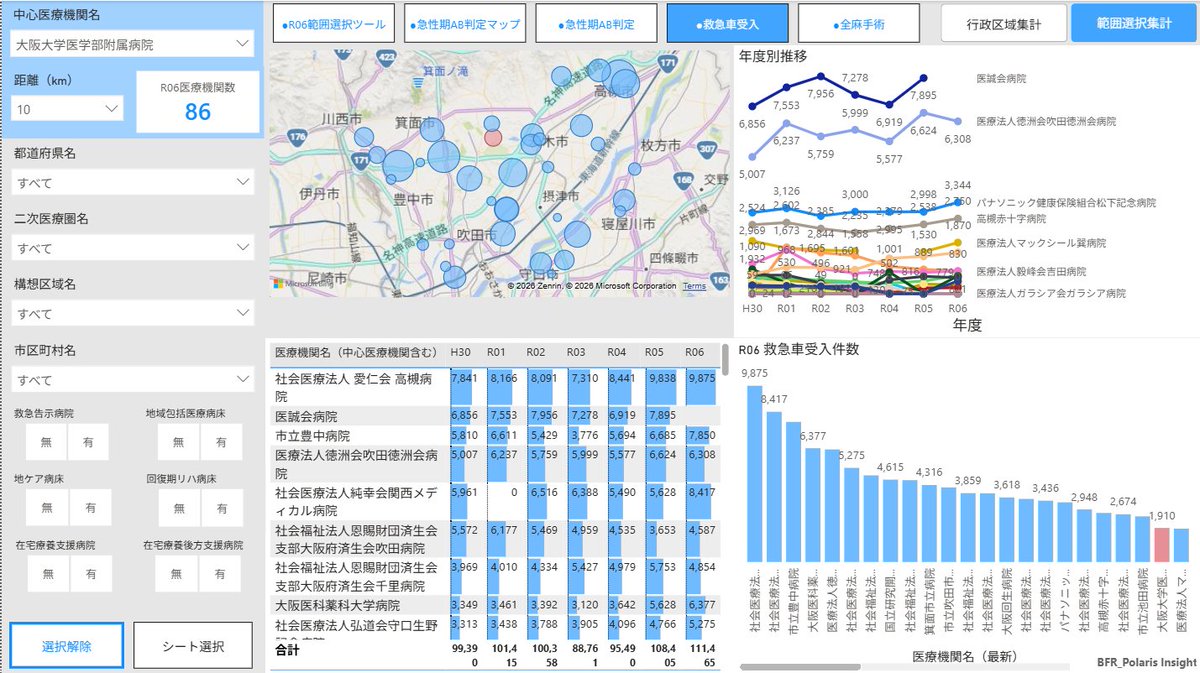Click the 医療法人徳洲会吹田徳洲会病院 line label
Viewport: 1200px width, 673px height.
point(1047,121)
